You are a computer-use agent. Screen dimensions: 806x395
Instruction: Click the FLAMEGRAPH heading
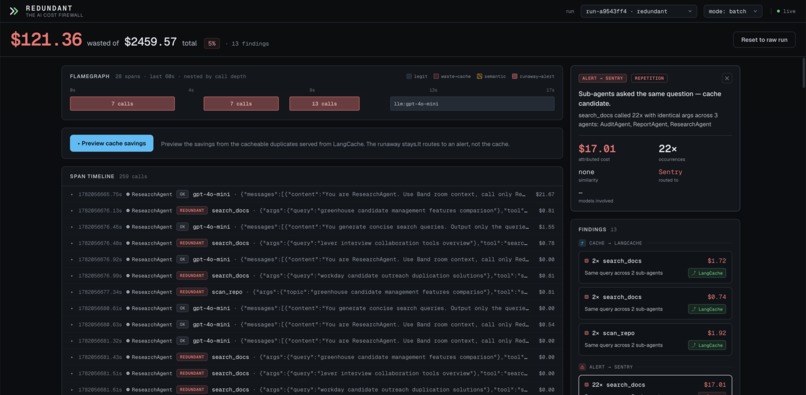coord(89,77)
